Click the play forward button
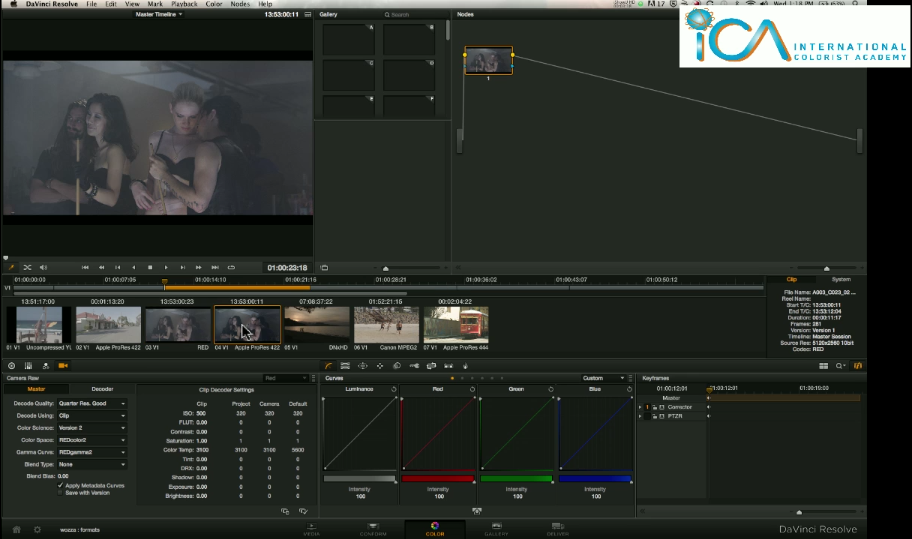The height and width of the screenshot is (539, 912). point(166,267)
